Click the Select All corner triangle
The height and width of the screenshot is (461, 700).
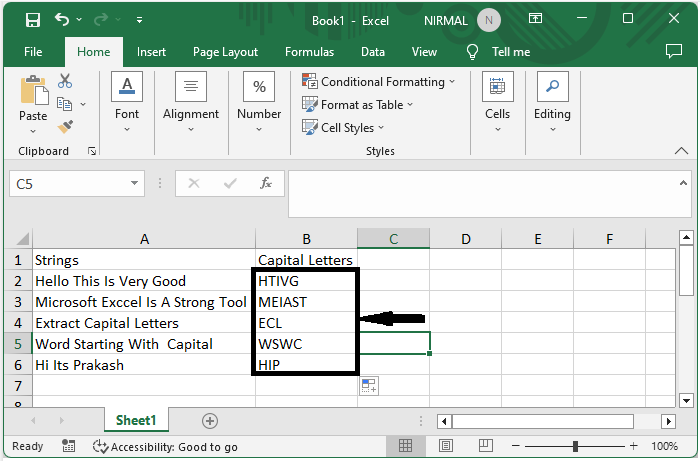tap(22, 239)
